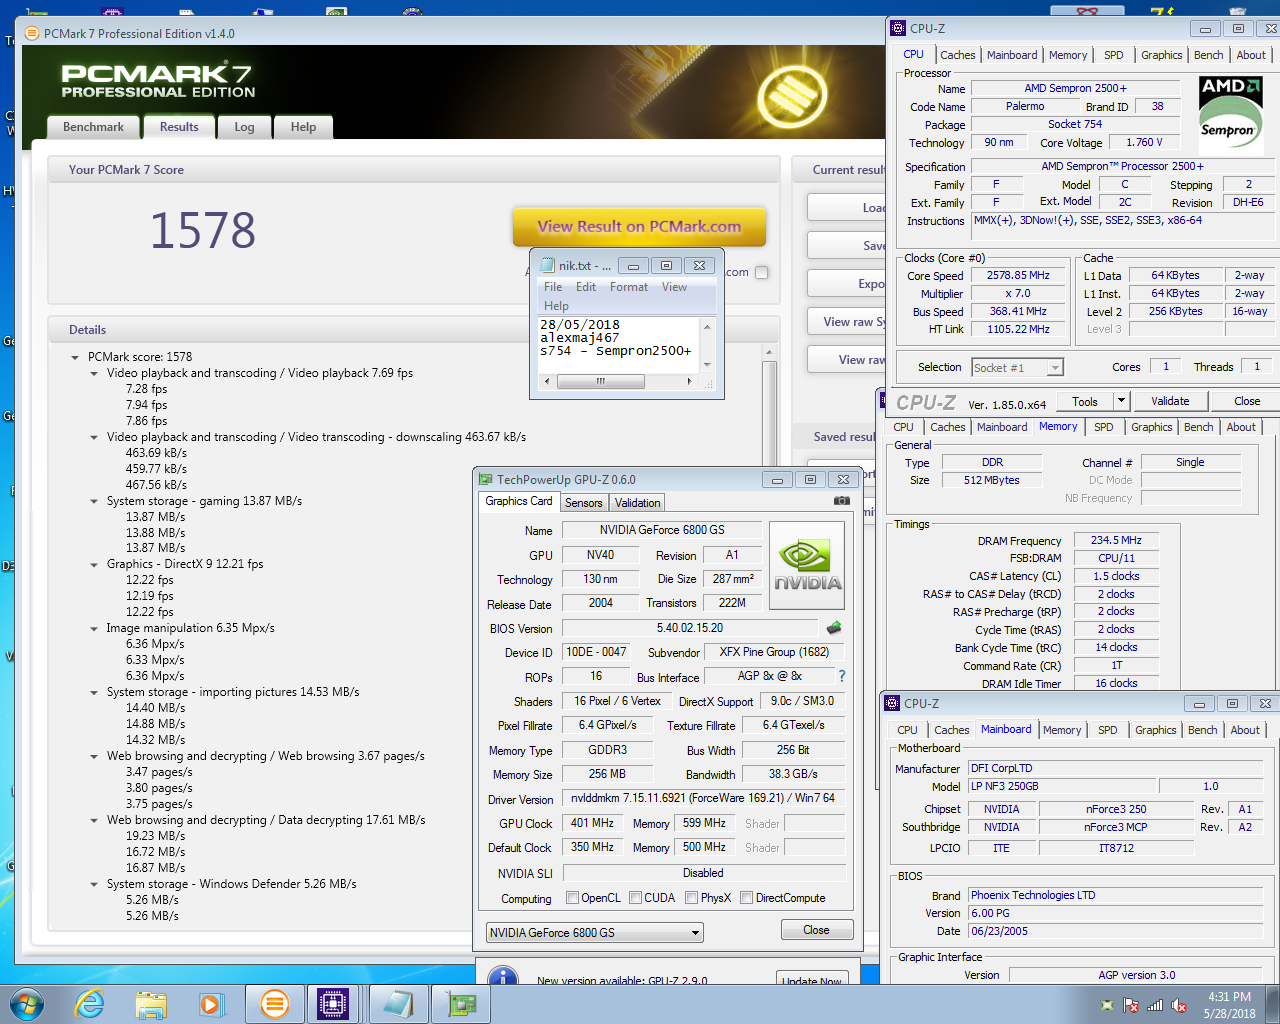The image size is (1280, 1024).
Task: Switch to GPU-Z via its taskbar icon
Action: click(461, 1004)
